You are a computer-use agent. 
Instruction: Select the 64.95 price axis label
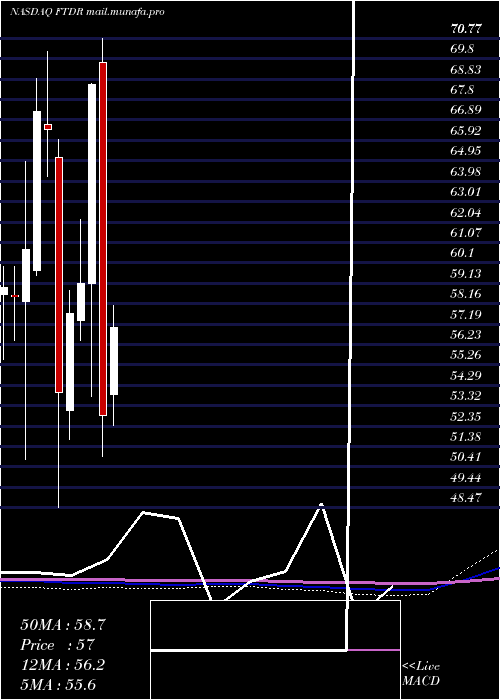tap(466, 151)
